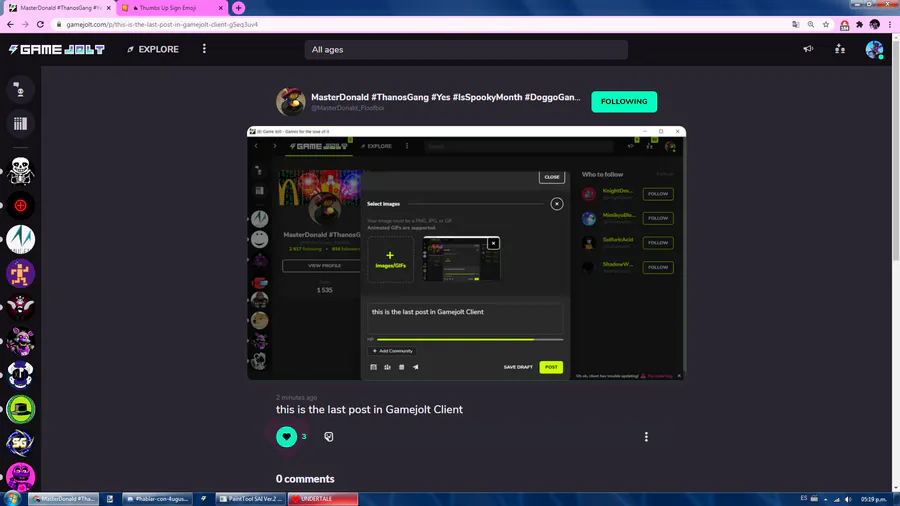Click the @MasterDonald_Floofboi username
The width and height of the screenshot is (900, 506).
pyautogui.click(x=348, y=108)
